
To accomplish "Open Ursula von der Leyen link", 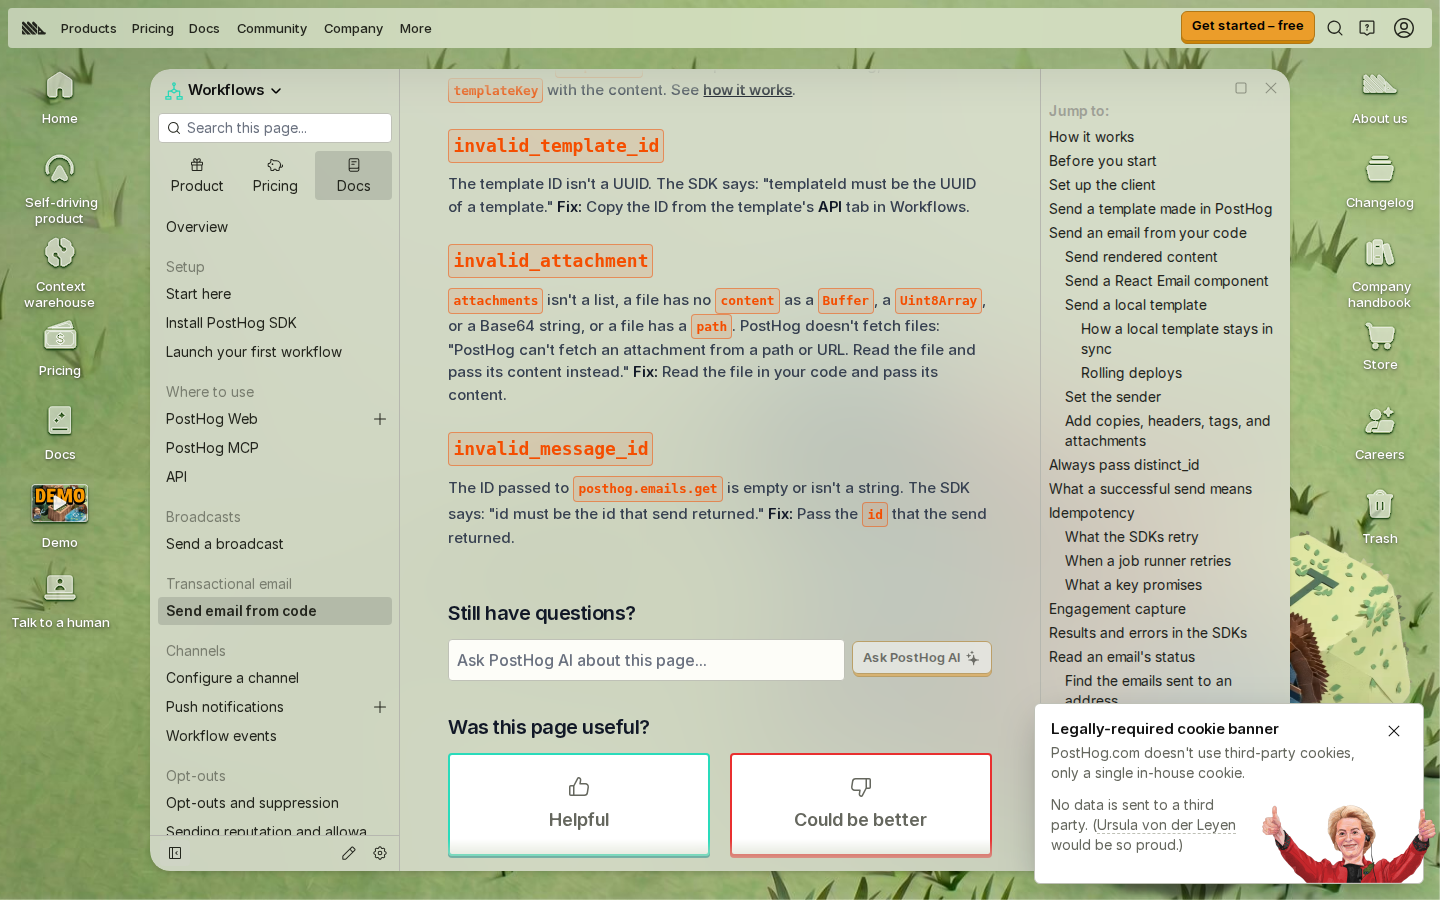I will [1166, 825].
